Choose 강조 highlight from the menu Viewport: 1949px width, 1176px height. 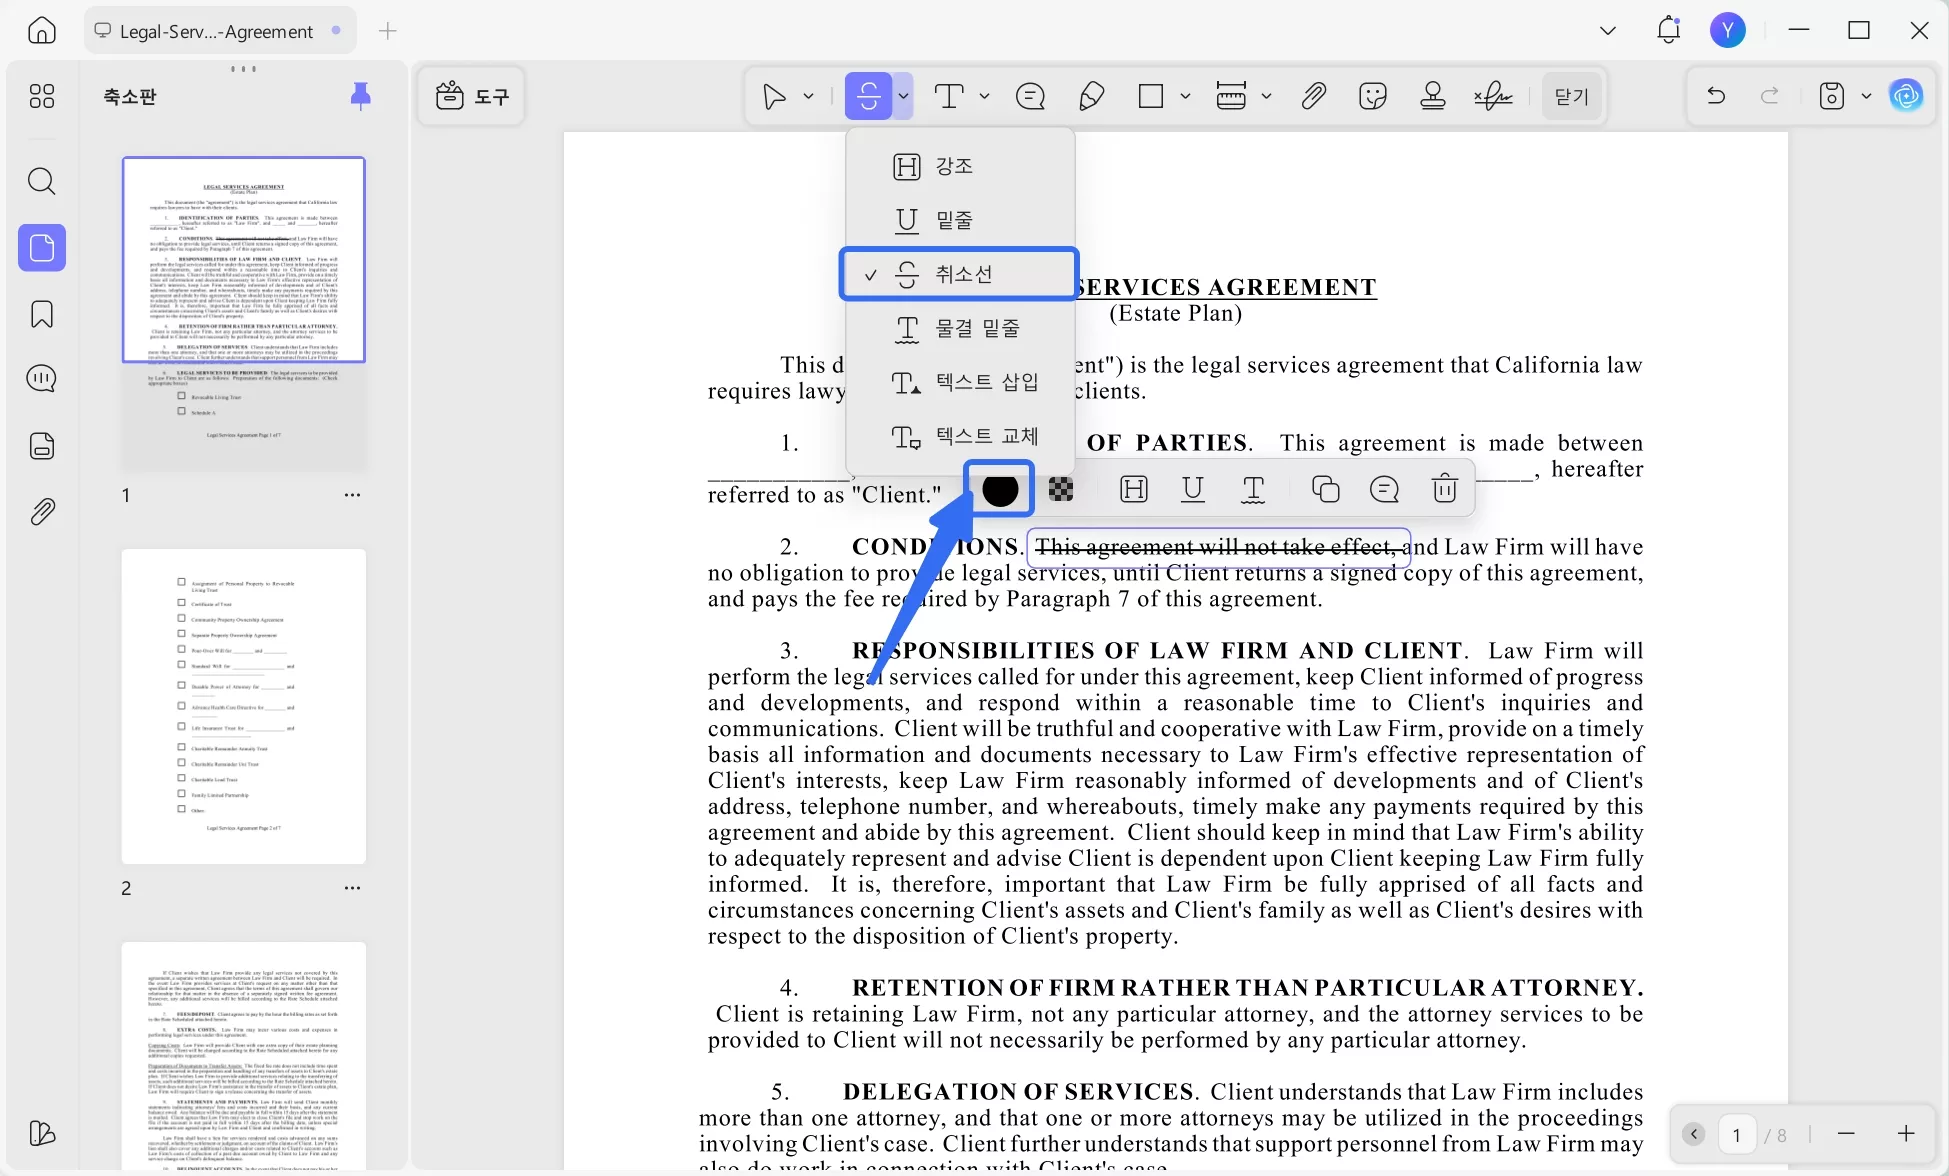[953, 166]
